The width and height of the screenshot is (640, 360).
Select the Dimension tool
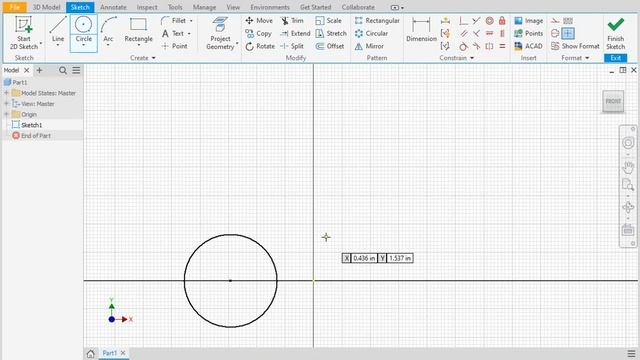421,29
